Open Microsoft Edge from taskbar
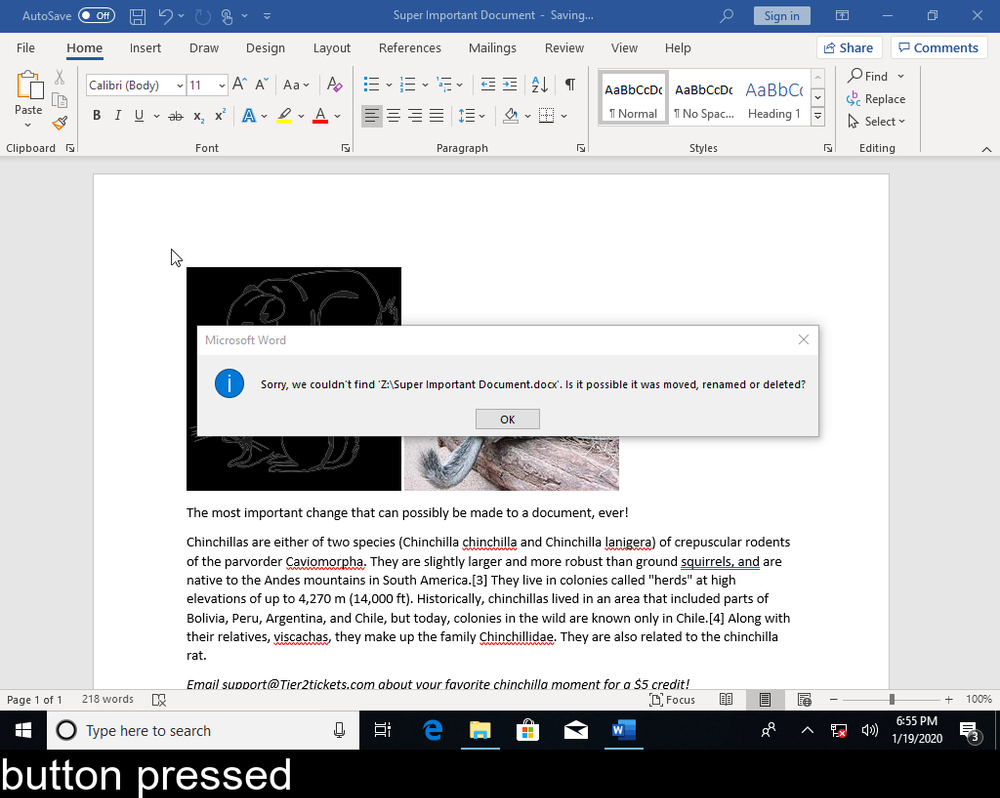Viewport: 1000px width, 798px height. [433, 730]
